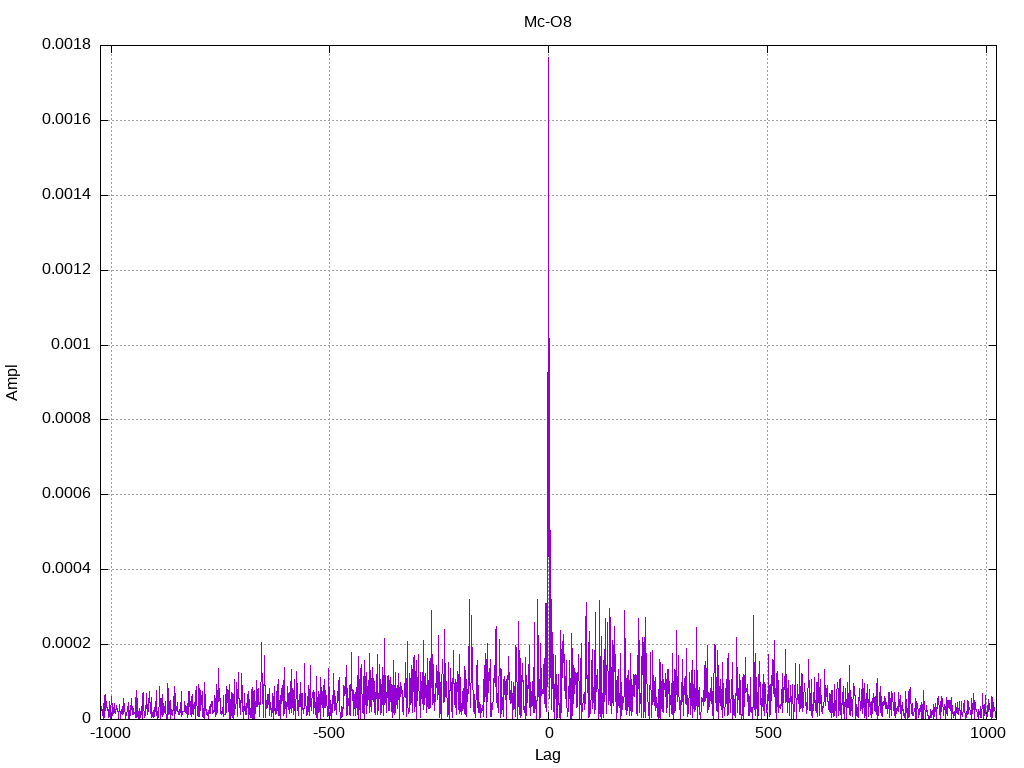Click the 500 x-axis tick label
This screenshot has width=1024, height=768.
(x=767, y=733)
